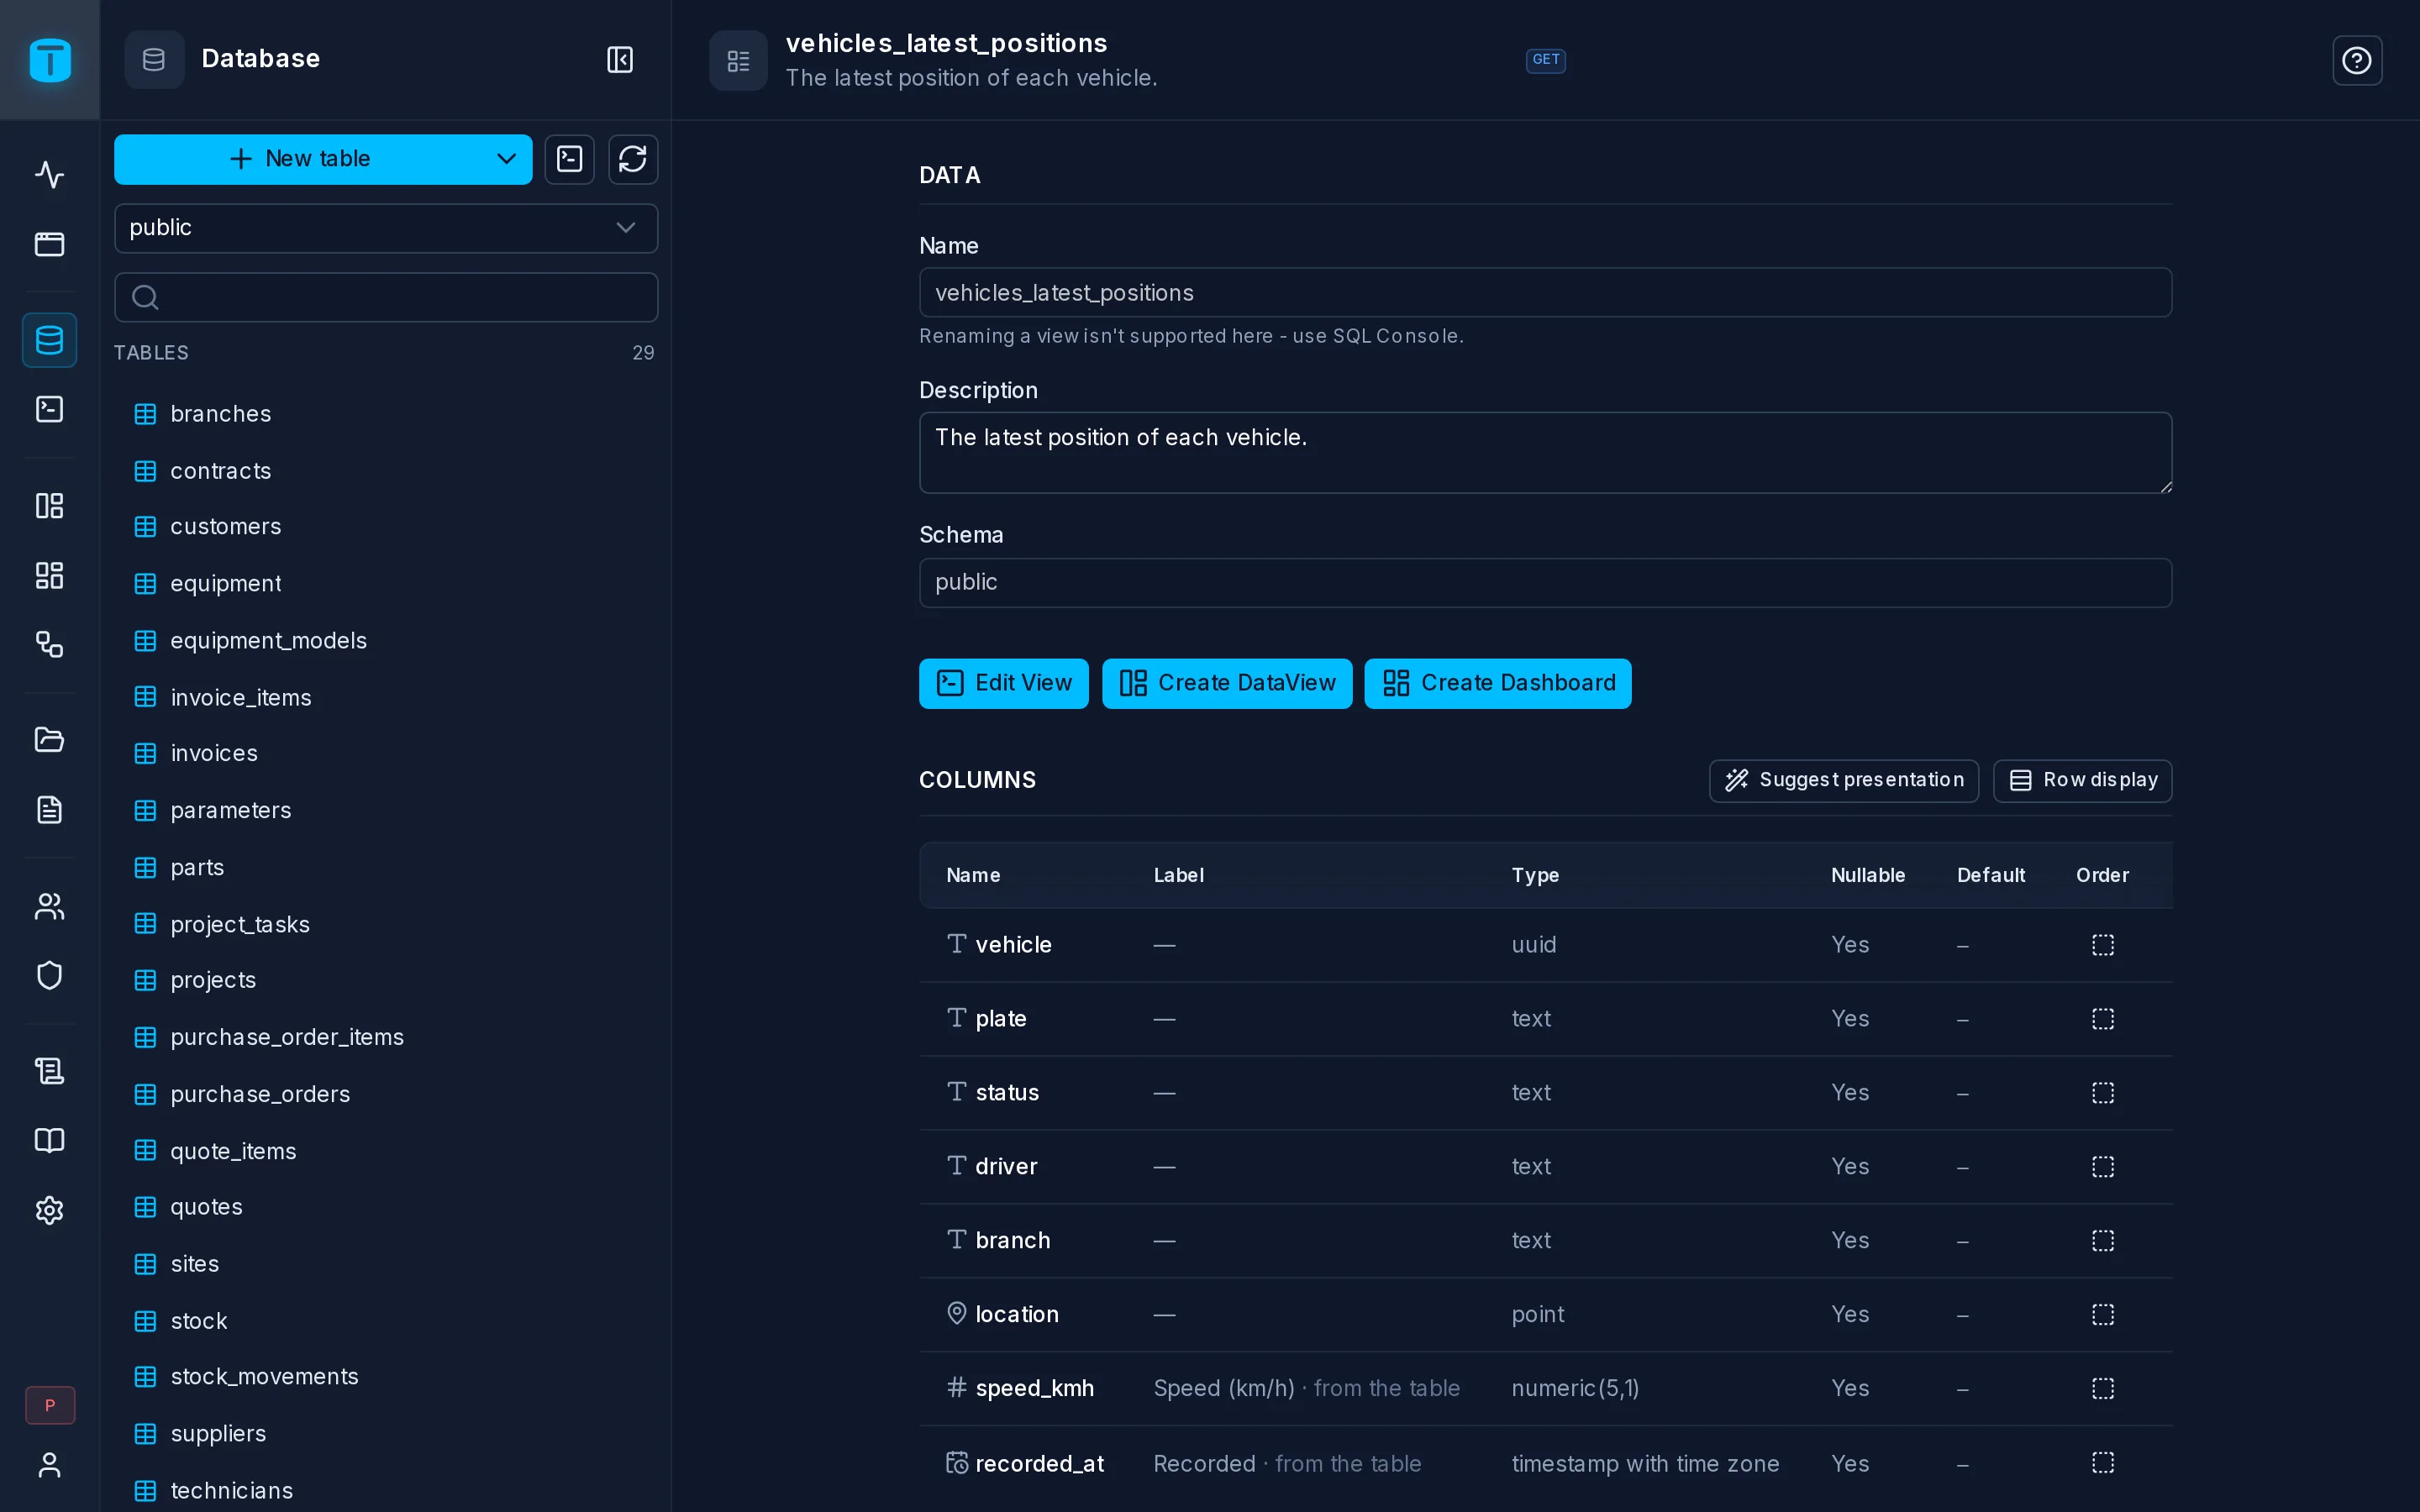Select the Database icon in the sidebar
2420x1512 pixels.
click(49, 340)
